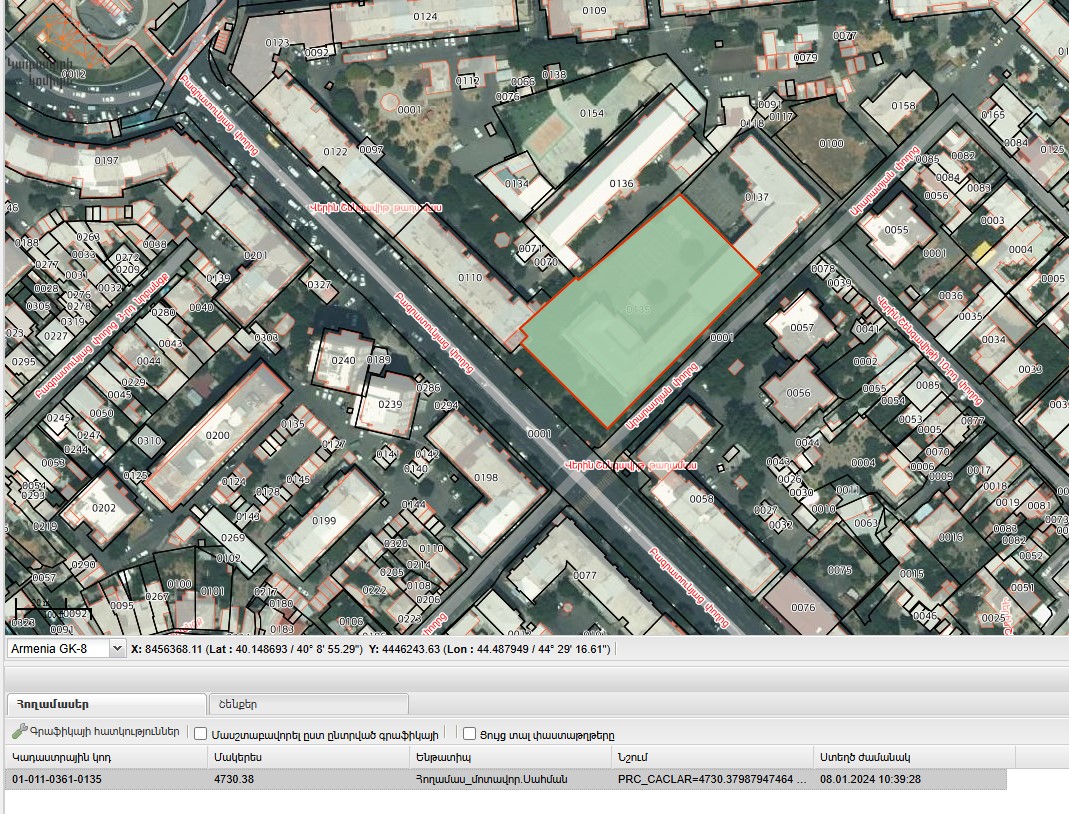Click parcel 0136 on the map
The width and height of the screenshot is (1069, 814).
(x=621, y=183)
